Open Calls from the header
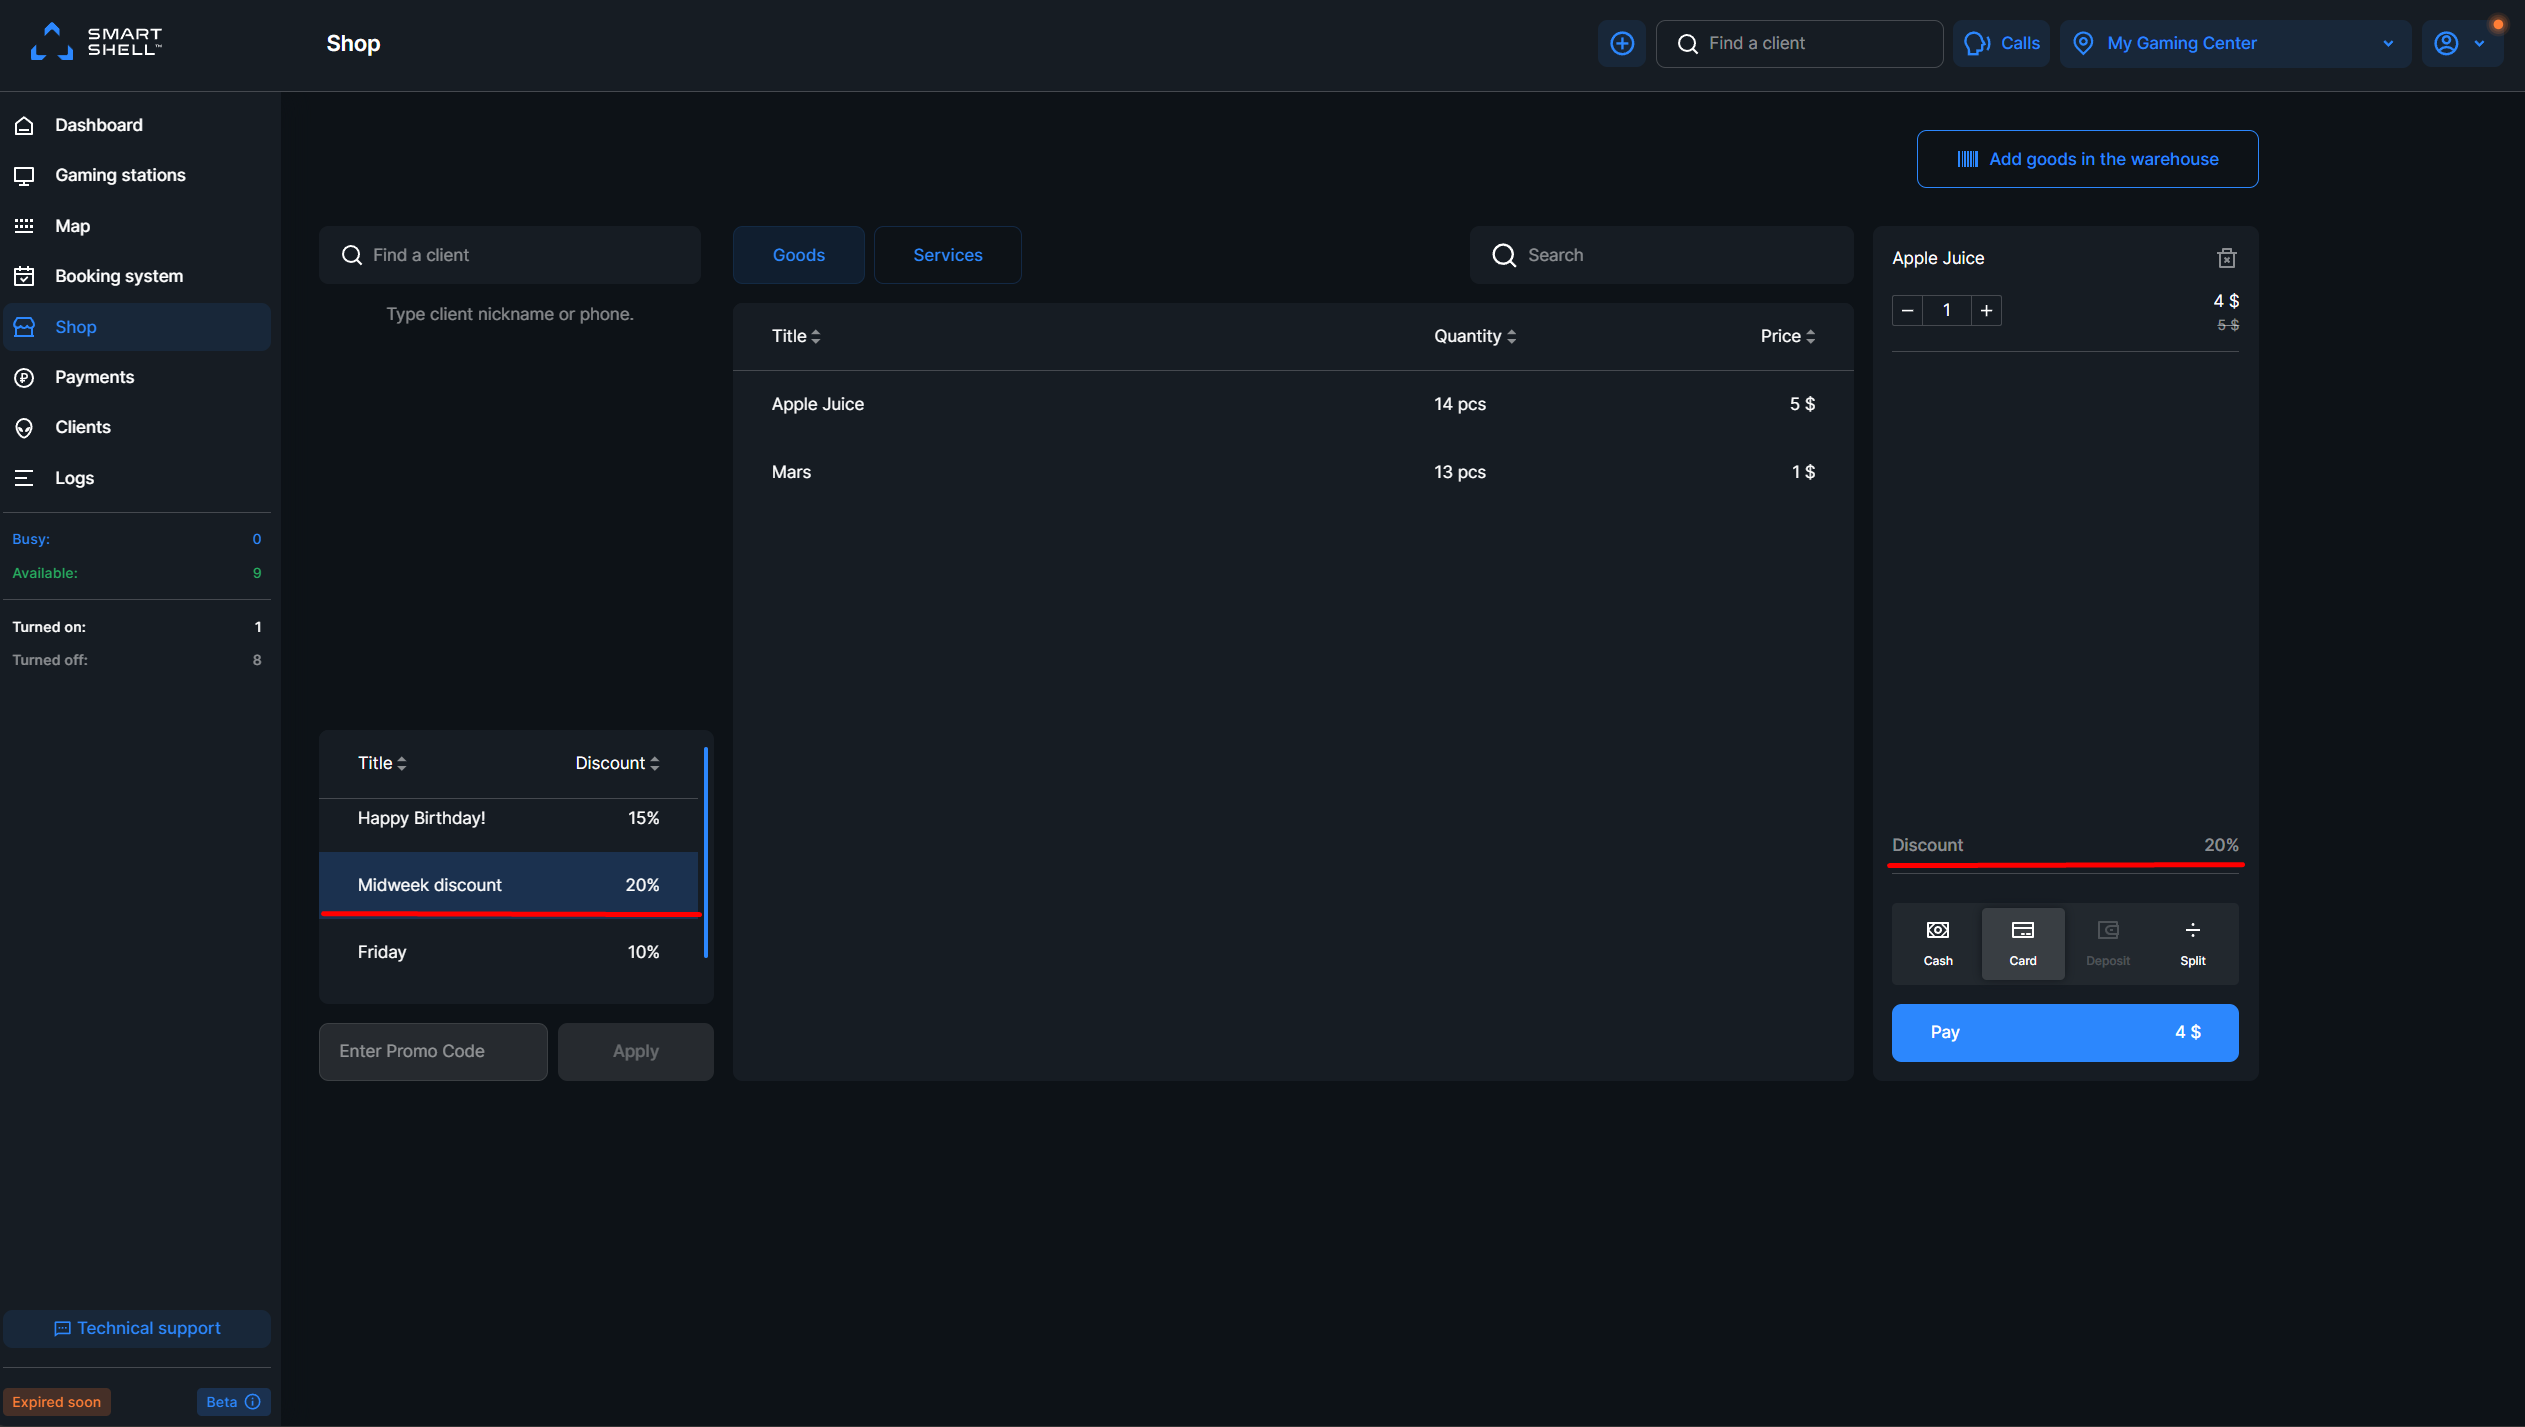The height and width of the screenshot is (1427, 2525). point(2002,43)
